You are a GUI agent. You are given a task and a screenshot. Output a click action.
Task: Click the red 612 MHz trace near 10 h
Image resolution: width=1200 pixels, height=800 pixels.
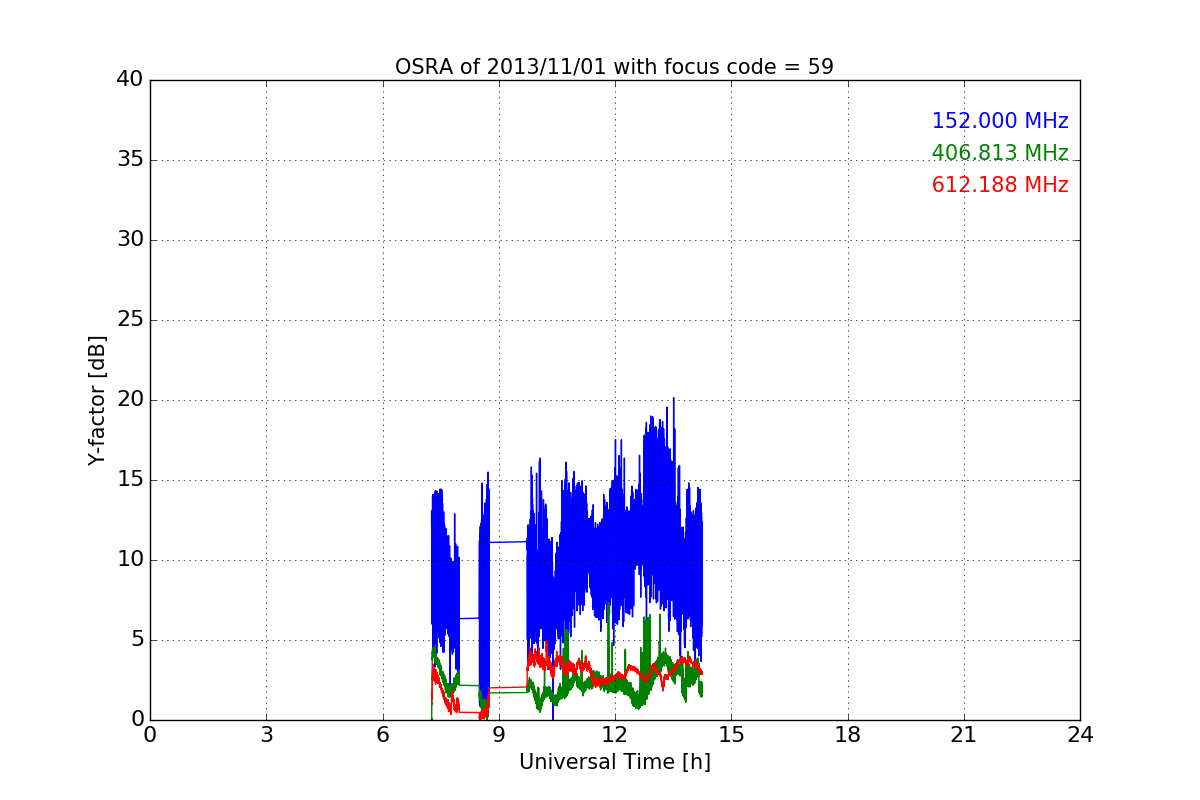click(x=538, y=658)
